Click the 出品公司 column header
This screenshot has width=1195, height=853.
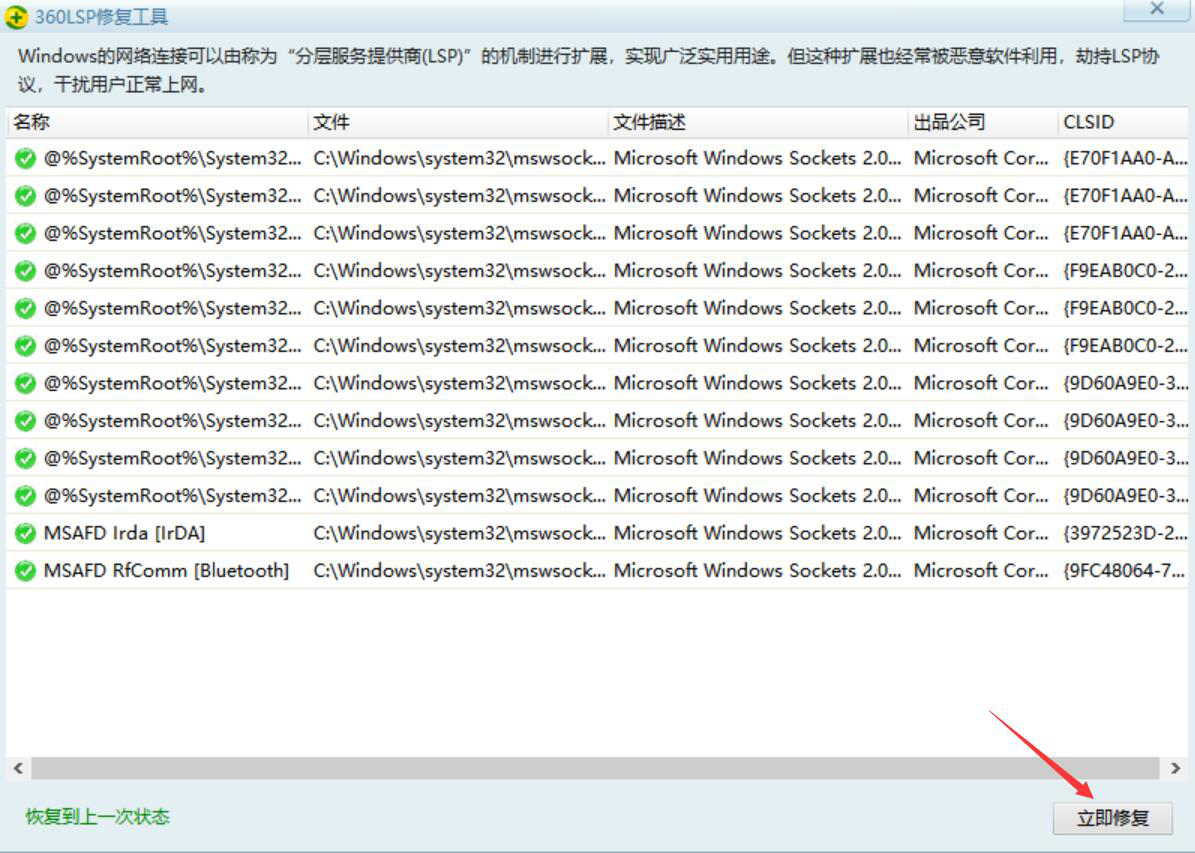(982, 122)
